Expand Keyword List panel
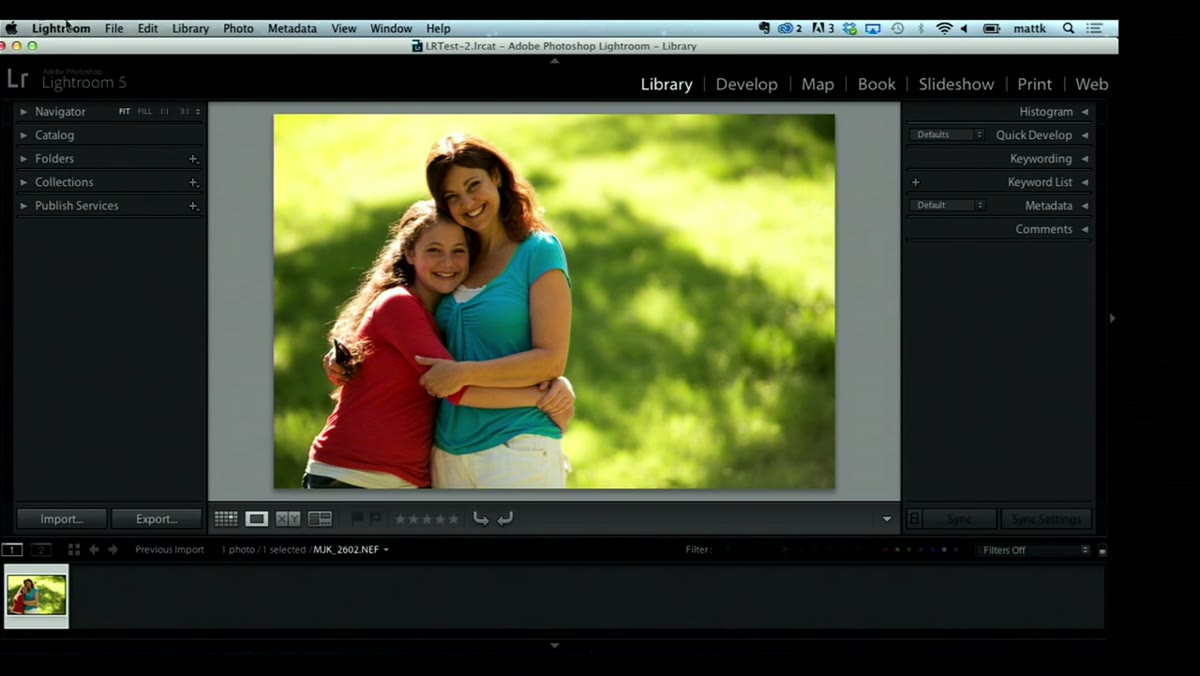 click(1085, 182)
